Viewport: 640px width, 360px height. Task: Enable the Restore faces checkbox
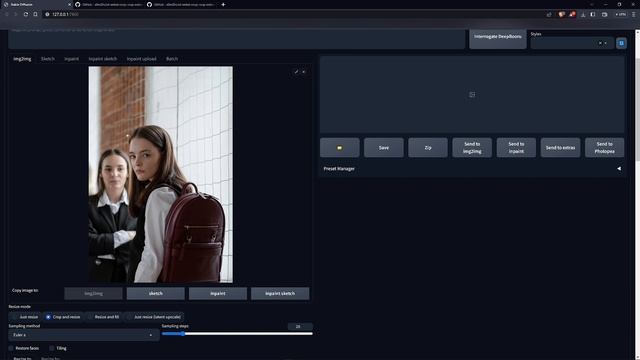pos(11,348)
